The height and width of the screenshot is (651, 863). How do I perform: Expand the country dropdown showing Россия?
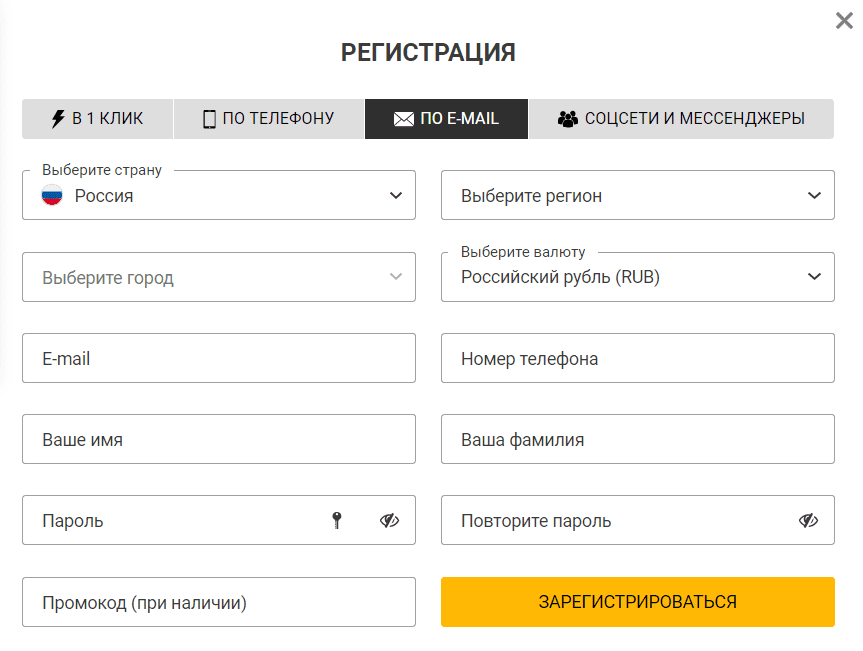[x=218, y=196]
